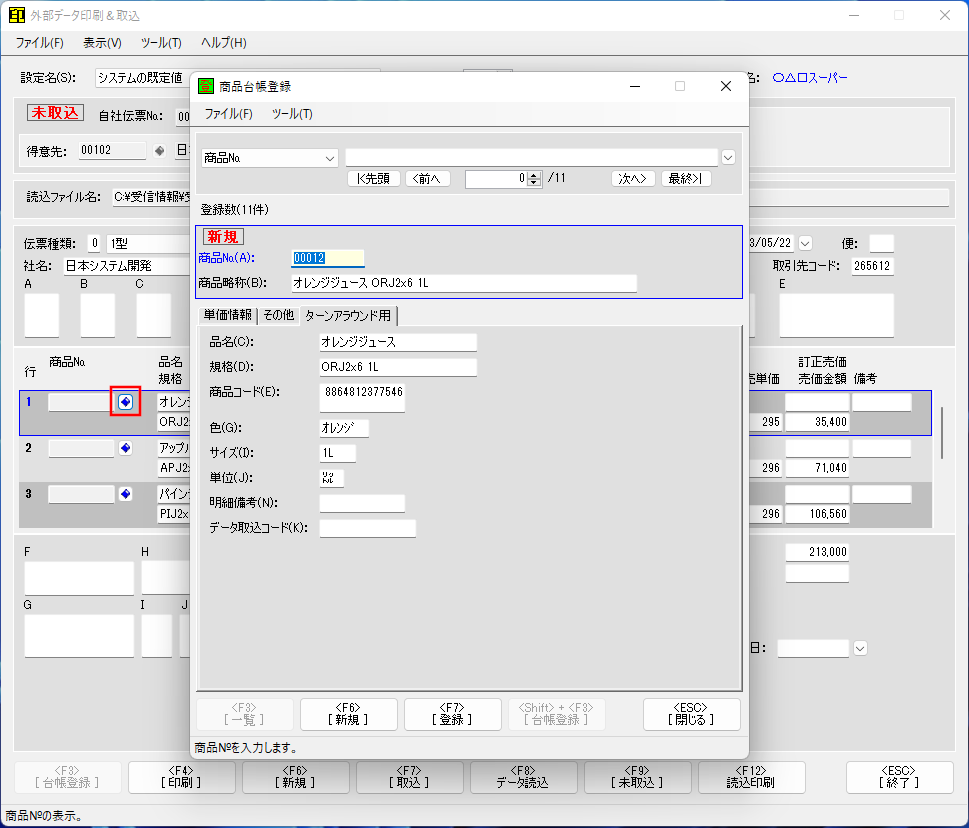Click the blue diamond button on row 2
Viewport: 969px width, 828px height.
(x=125, y=449)
